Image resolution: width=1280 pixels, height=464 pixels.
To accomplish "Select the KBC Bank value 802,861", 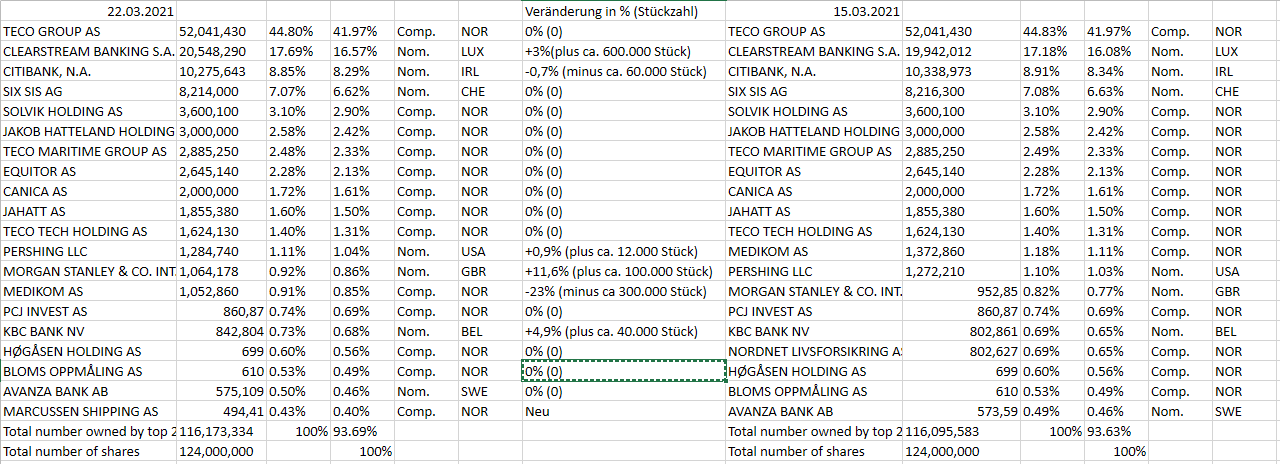I will click(x=961, y=331).
